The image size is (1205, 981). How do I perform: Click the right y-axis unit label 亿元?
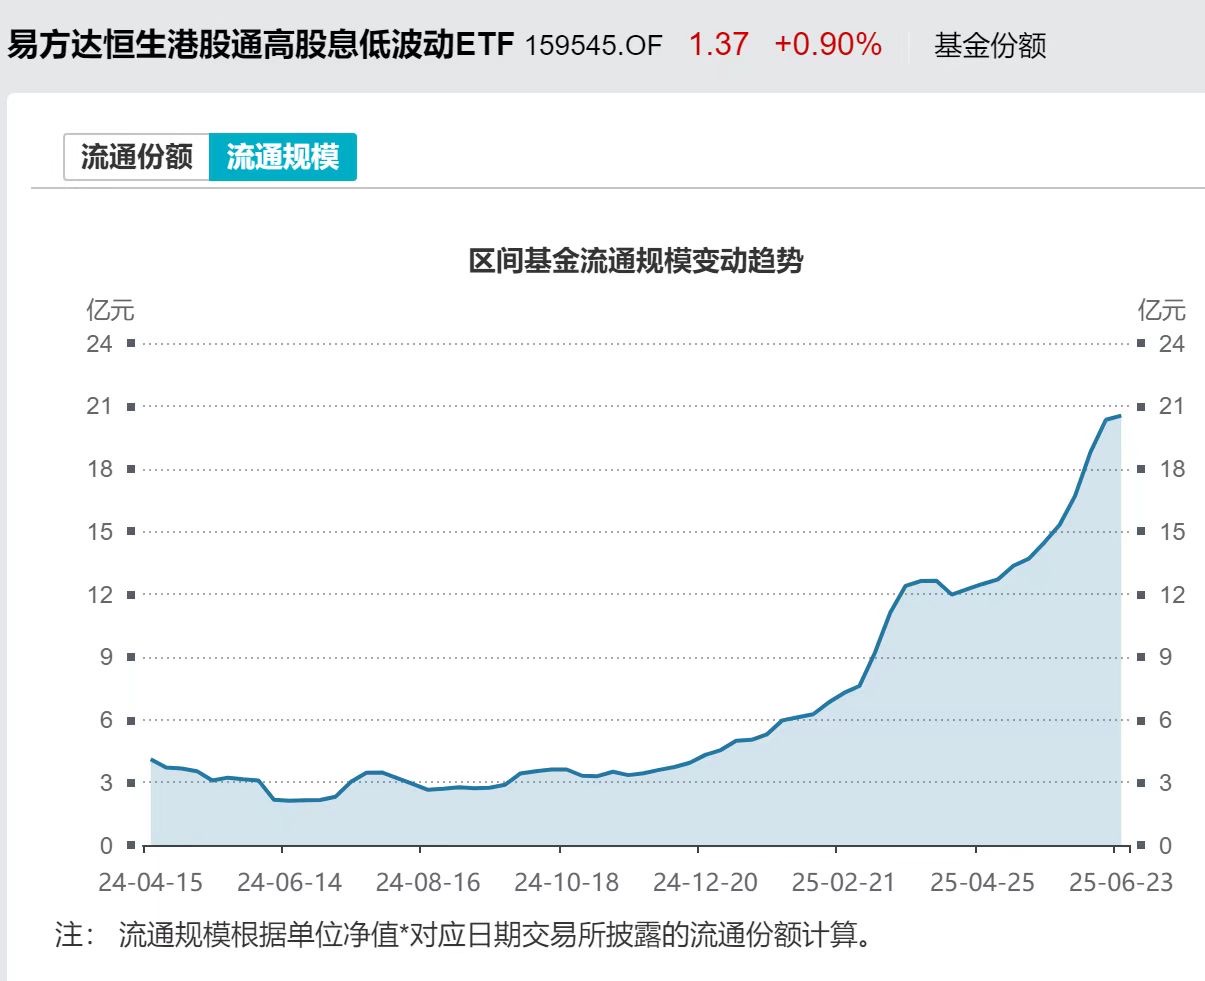point(1161,310)
